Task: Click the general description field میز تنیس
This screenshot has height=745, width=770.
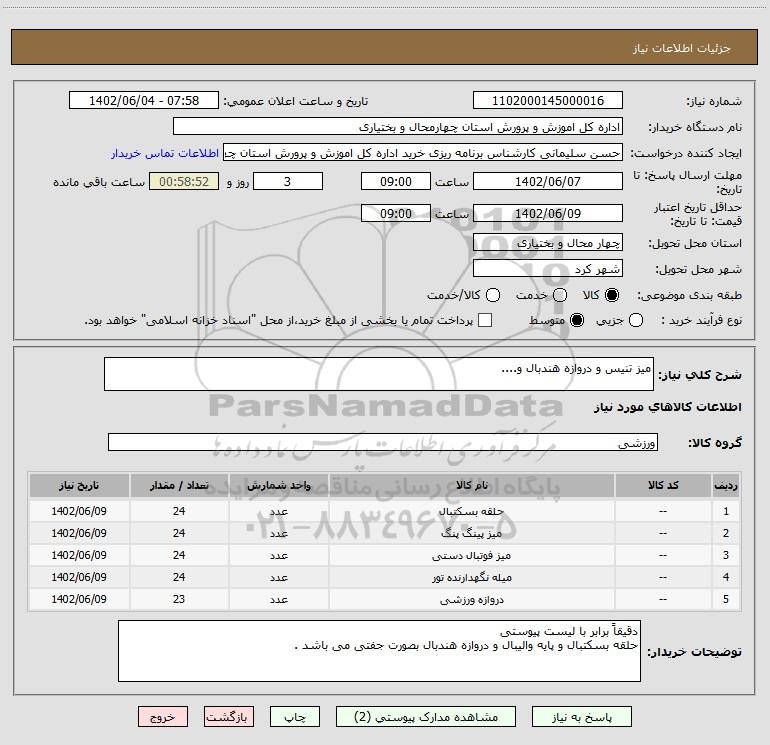Action: point(379,374)
